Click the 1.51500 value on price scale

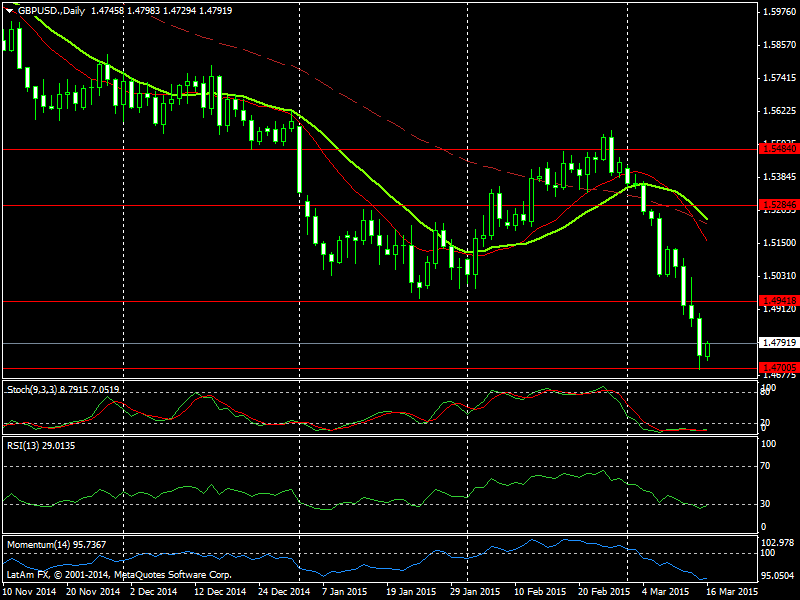point(777,243)
